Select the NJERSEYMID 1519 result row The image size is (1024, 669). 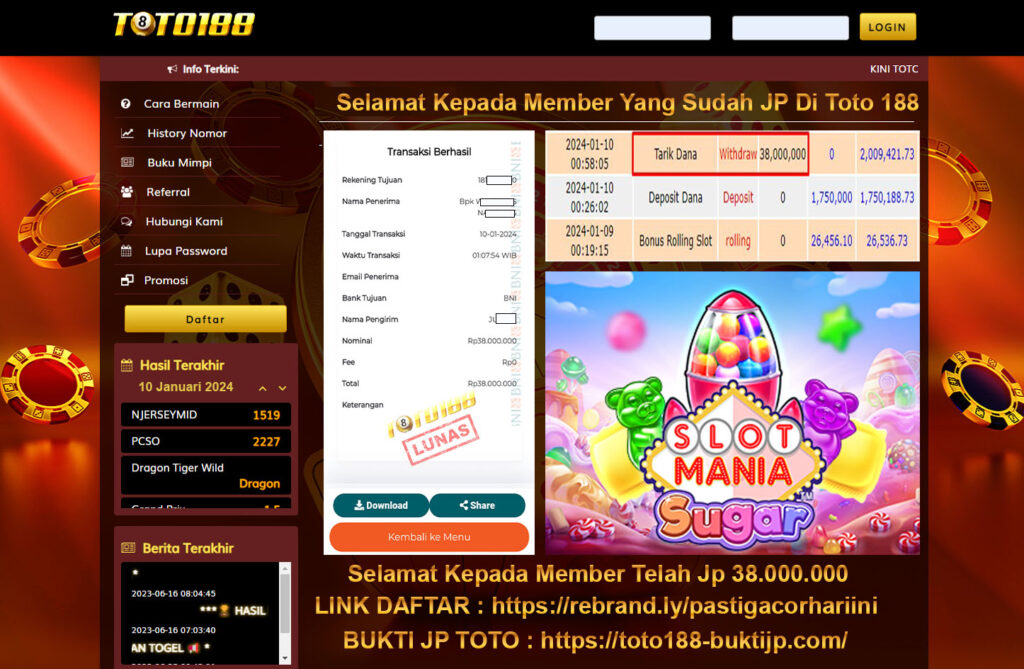[206, 415]
